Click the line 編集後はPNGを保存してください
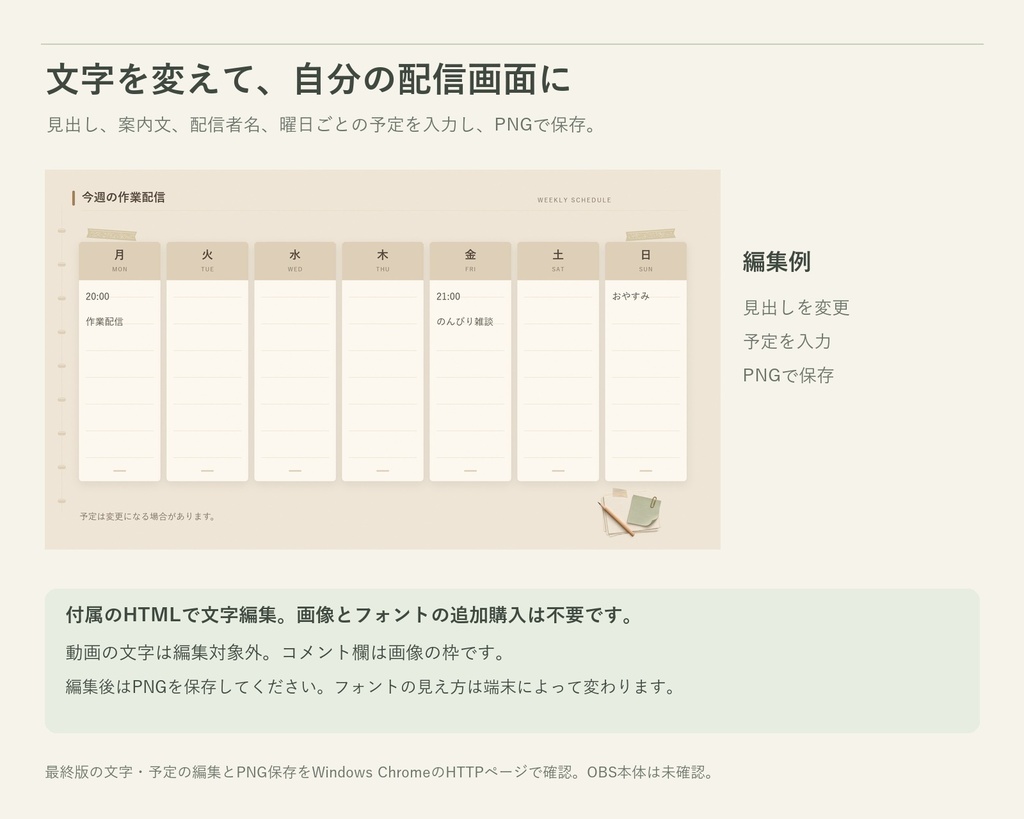1024x819 pixels. (371, 686)
